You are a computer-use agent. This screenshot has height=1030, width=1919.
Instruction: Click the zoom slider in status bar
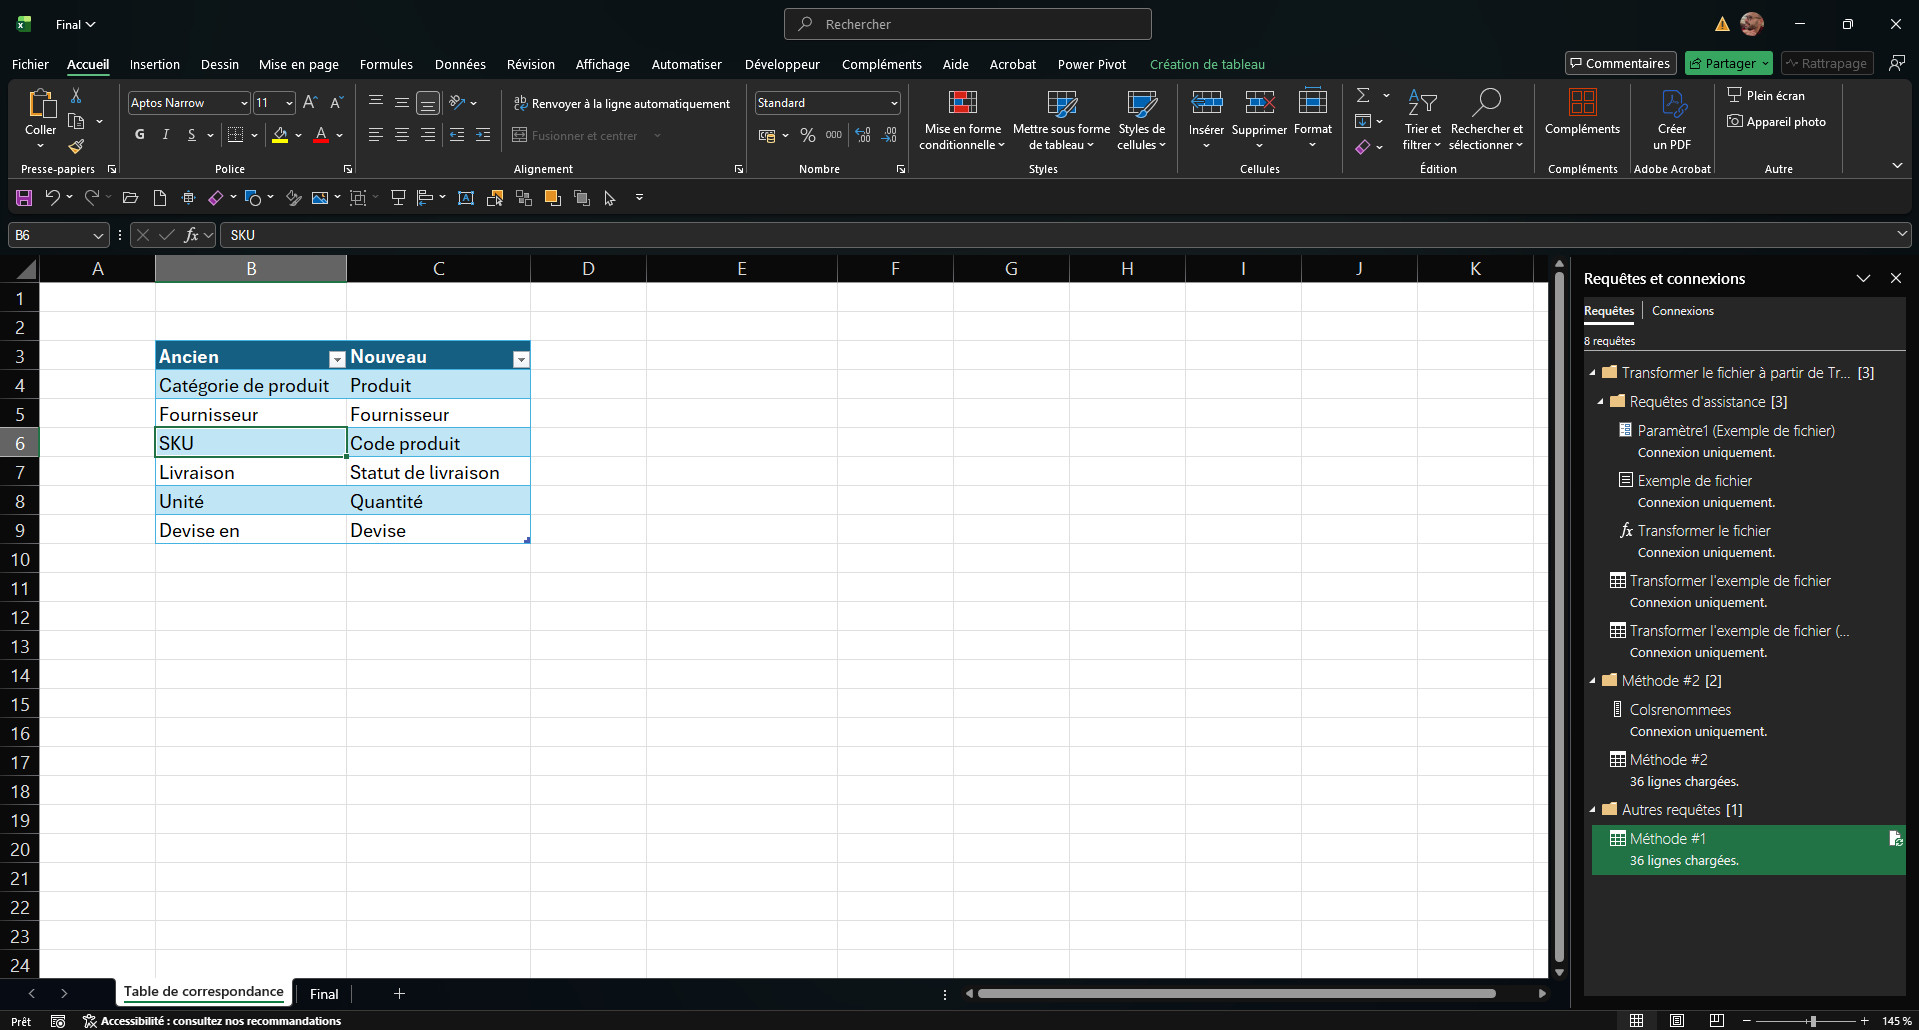pyautogui.click(x=1812, y=1021)
